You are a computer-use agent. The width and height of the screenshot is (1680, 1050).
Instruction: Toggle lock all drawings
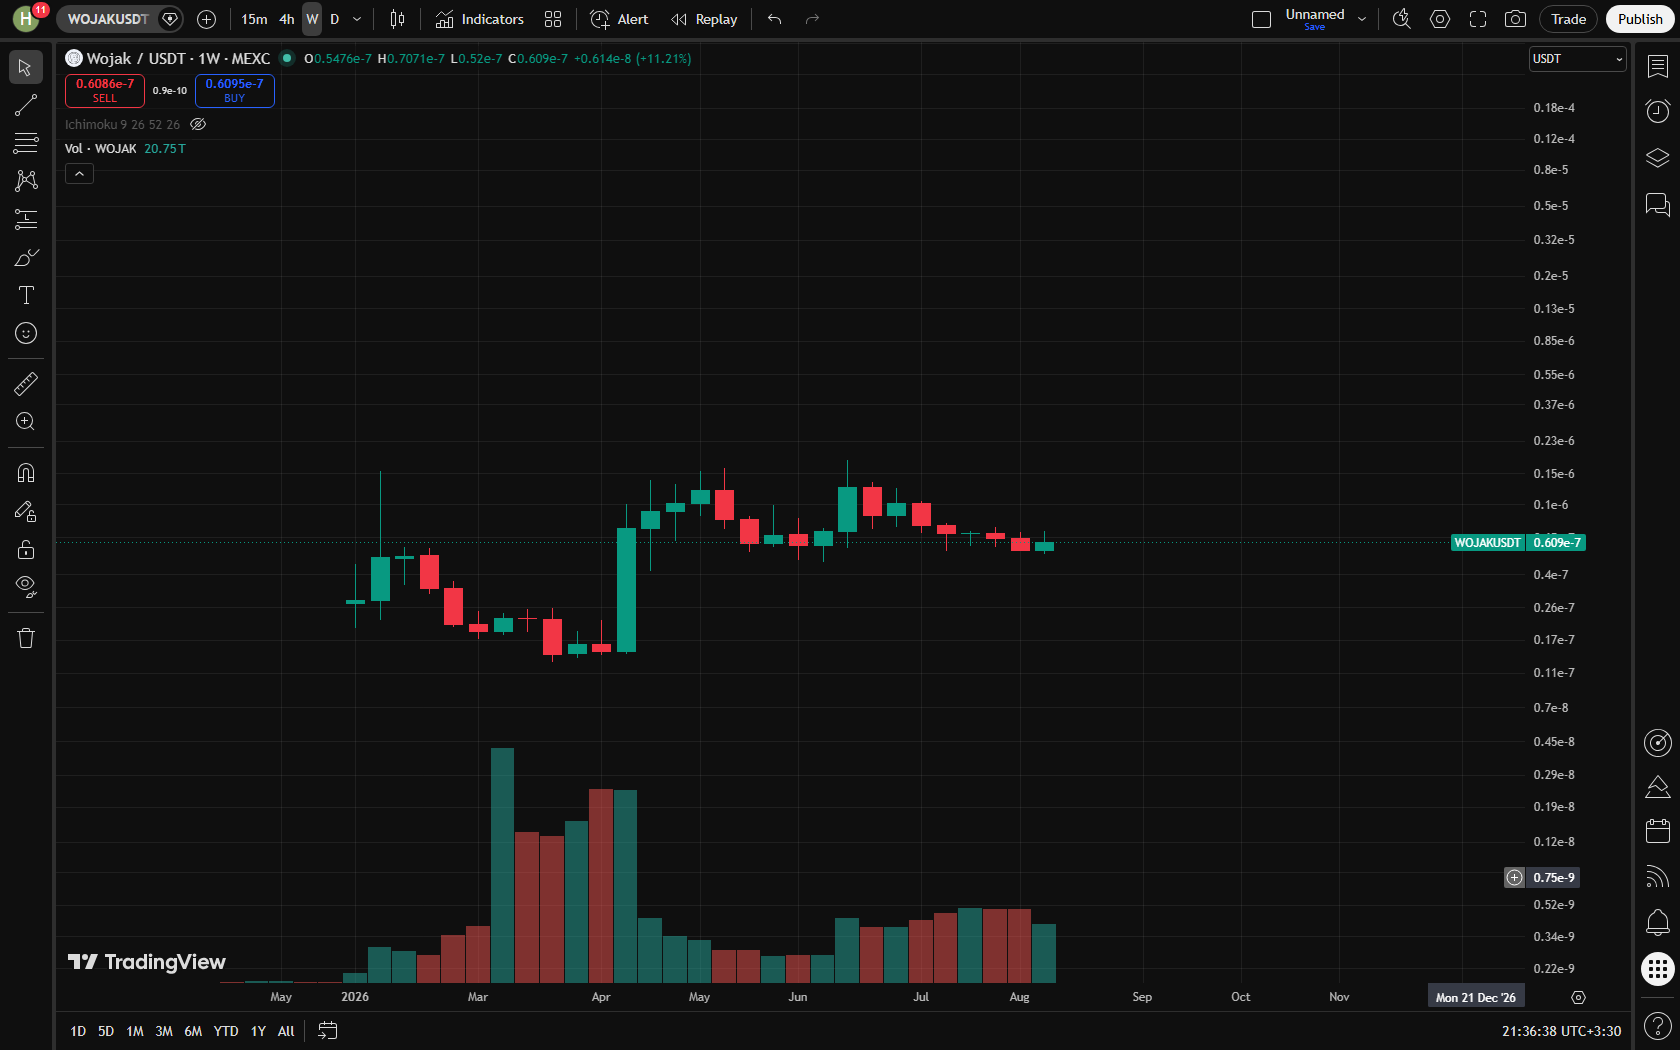(26, 549)
